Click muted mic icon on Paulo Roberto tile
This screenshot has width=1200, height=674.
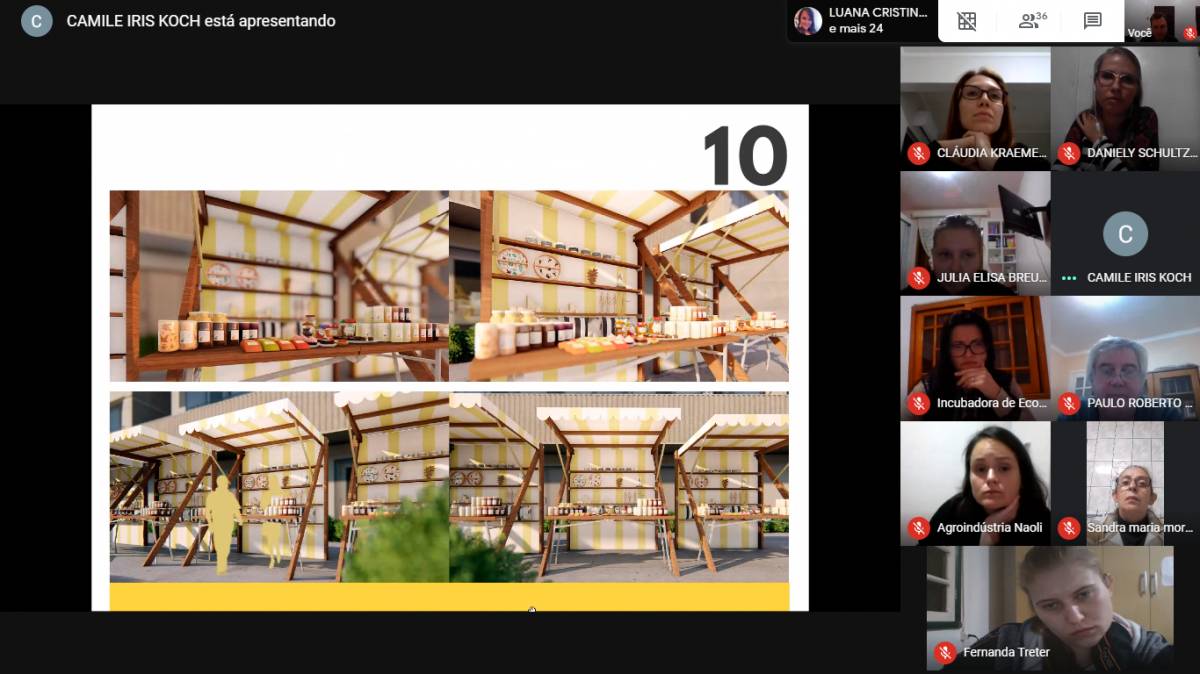tap(1068, 403)
